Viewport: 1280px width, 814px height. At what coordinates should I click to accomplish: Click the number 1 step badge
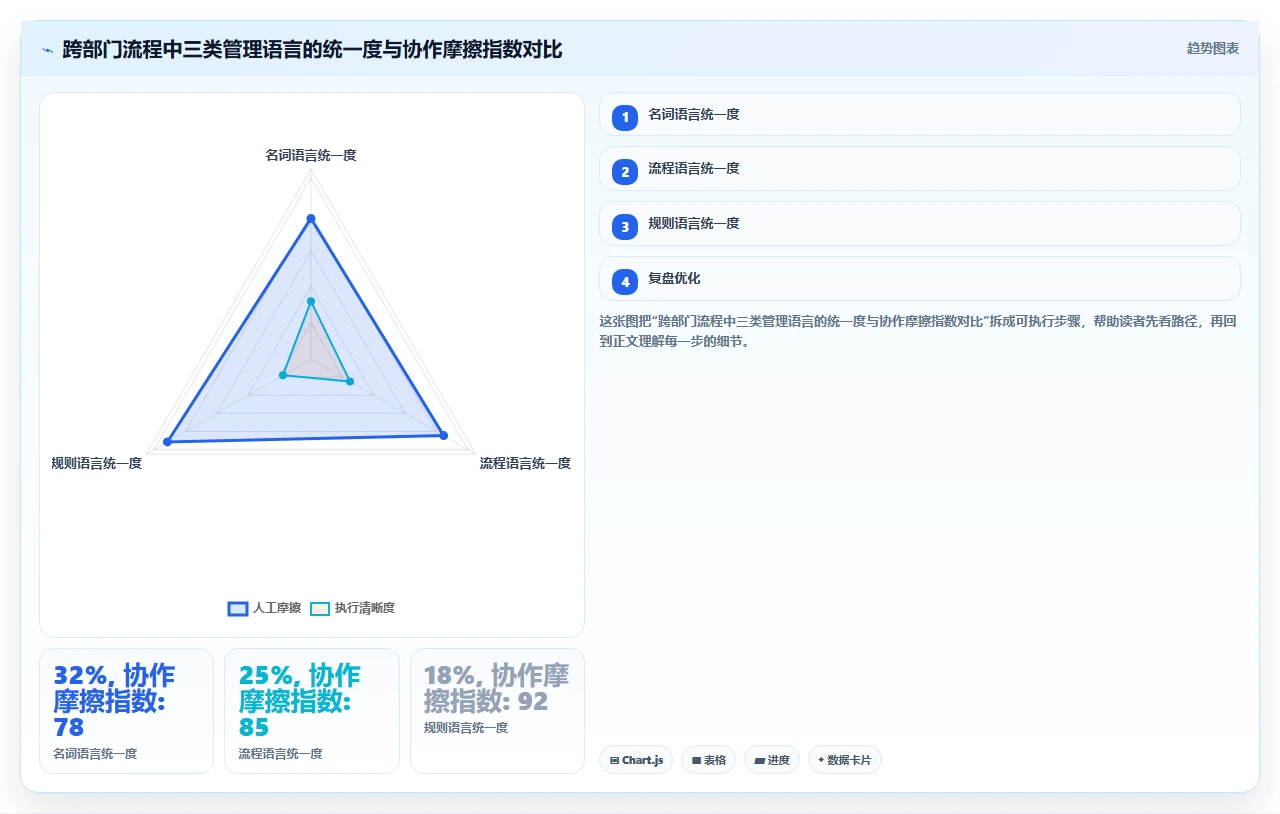click(x=625, y=118)
